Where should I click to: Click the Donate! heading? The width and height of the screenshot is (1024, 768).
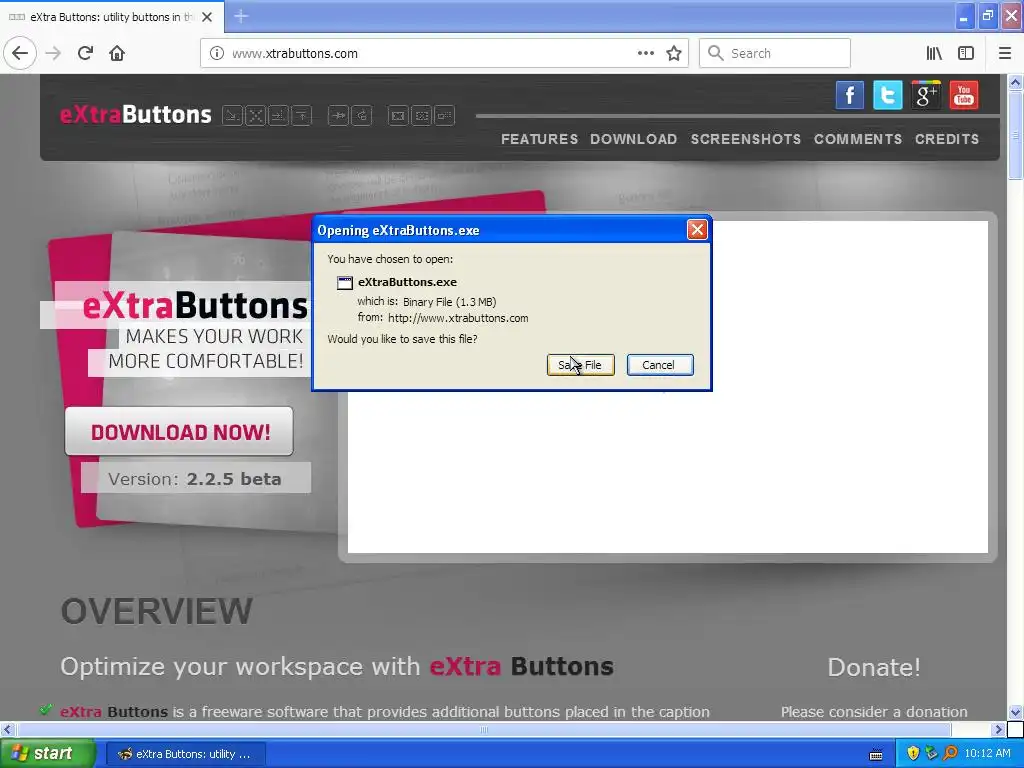874,667
